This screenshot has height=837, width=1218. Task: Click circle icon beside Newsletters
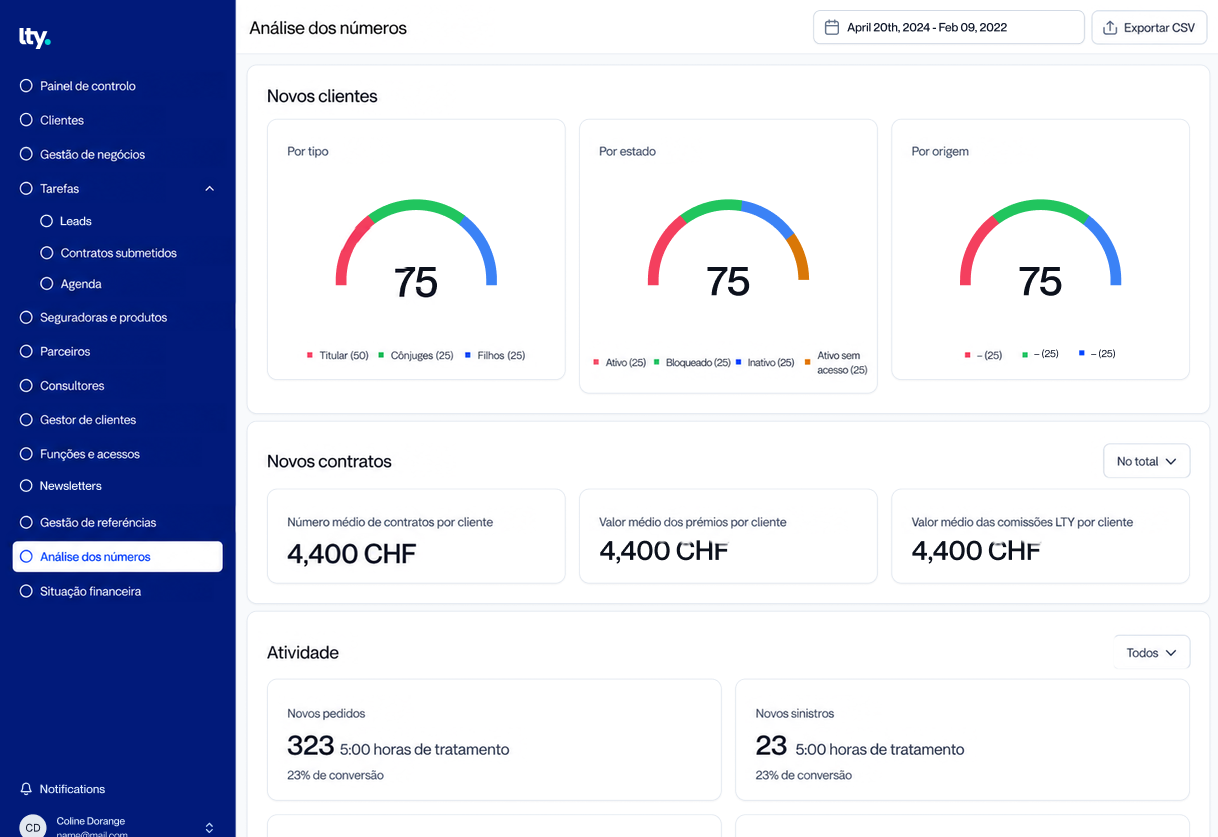point(27,486)
